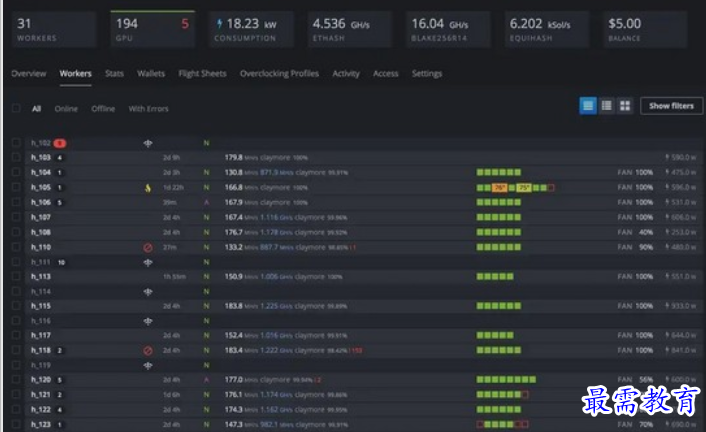
Task: Filter workers by Online
Action: point(66,109)
